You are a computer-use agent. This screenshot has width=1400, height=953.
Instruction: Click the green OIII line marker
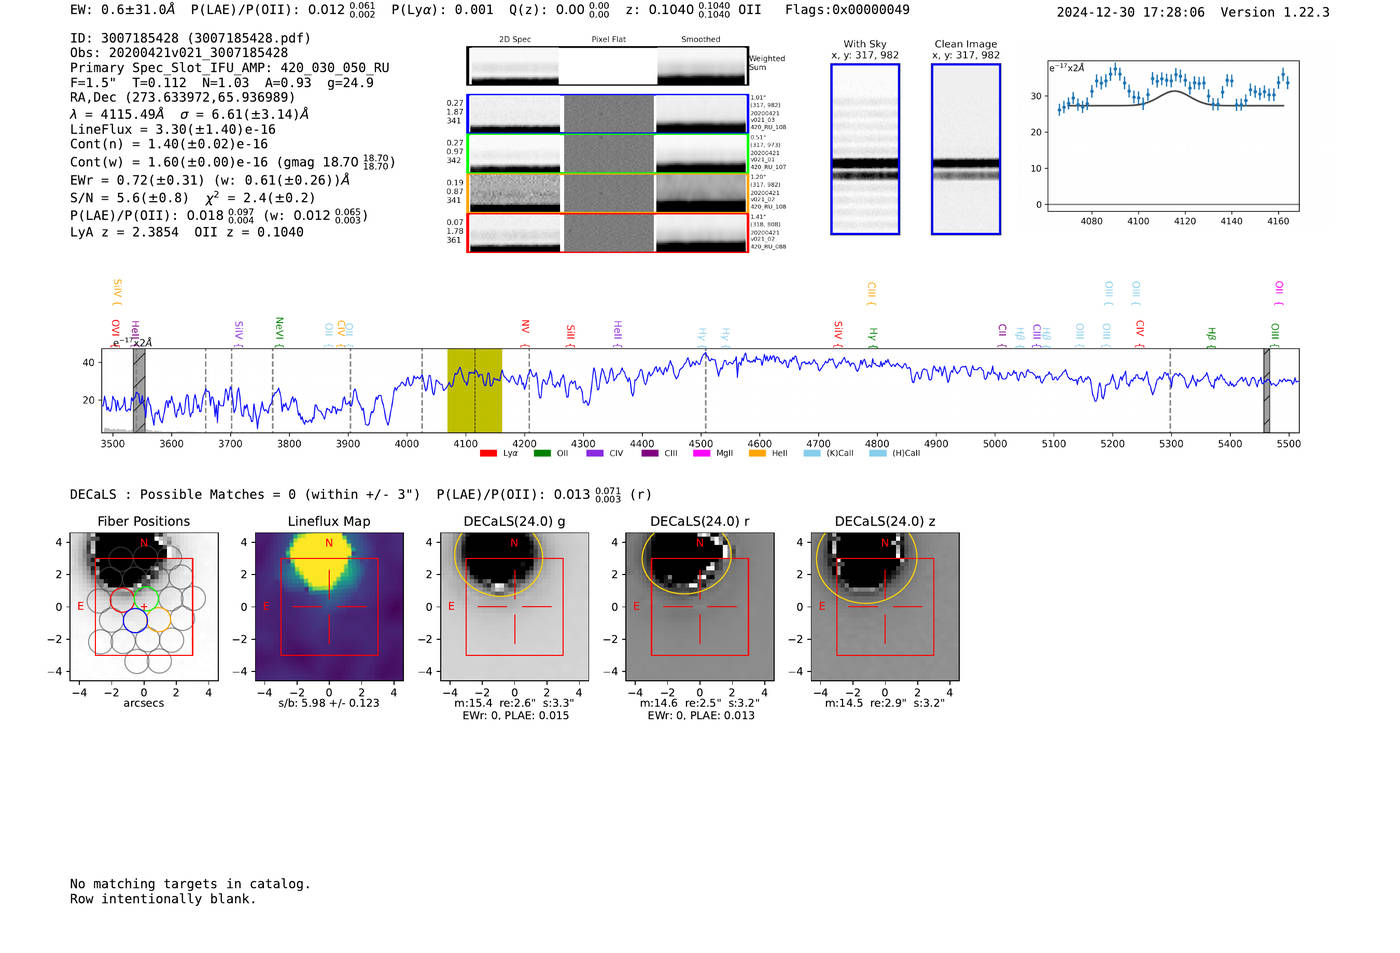click(x=1275, y=335)
